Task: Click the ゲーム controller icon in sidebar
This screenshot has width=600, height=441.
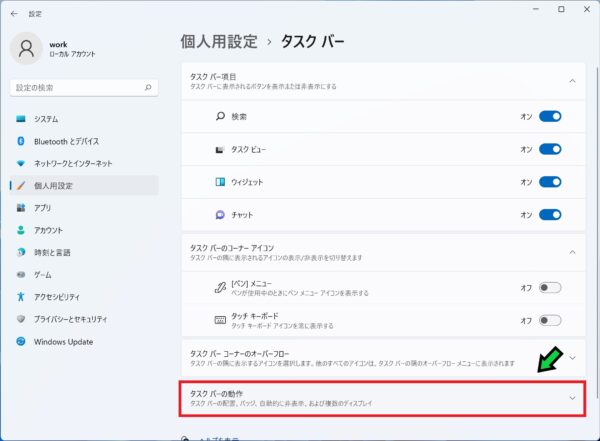Action: pyautogui.click(x=21, y=274)
